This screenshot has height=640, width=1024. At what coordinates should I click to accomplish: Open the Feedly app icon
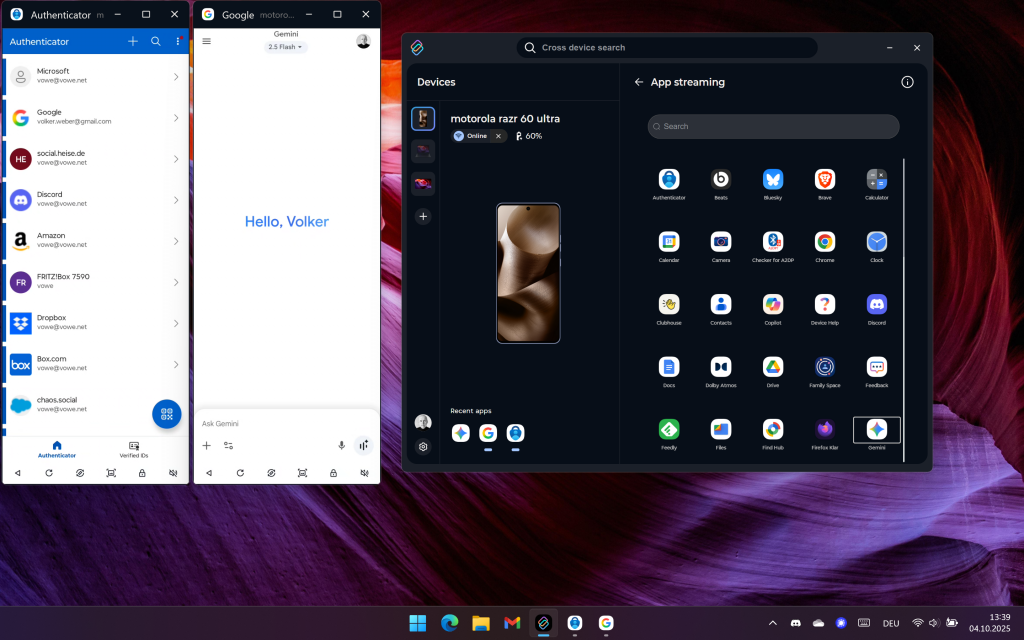(x=669, y=429)
